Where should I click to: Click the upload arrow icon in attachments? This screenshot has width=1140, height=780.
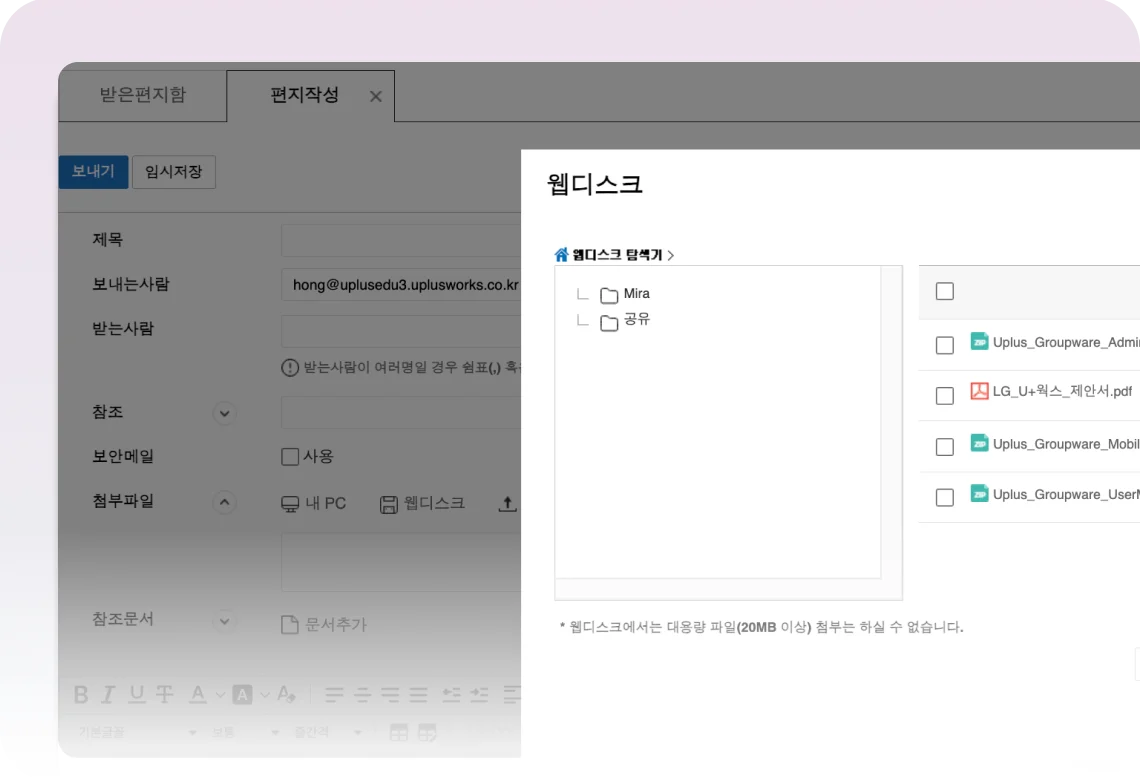507,504
